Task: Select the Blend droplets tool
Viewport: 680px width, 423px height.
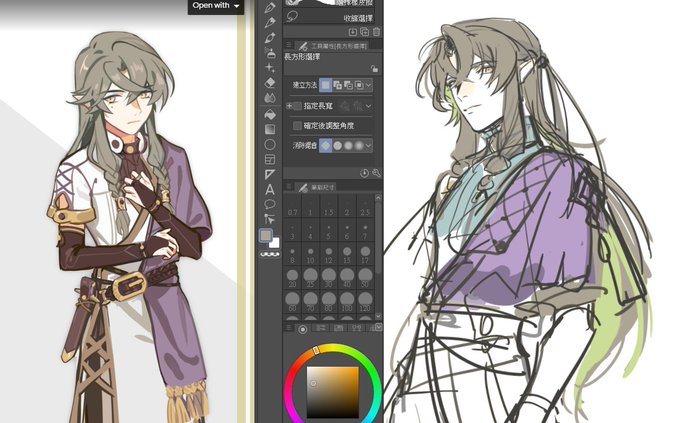Action: click(270, 98)
